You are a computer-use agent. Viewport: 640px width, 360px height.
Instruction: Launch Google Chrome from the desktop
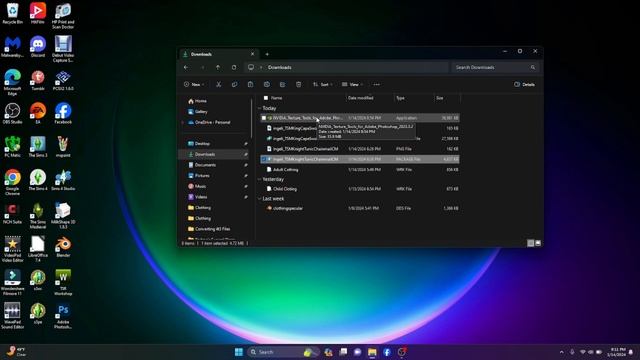point(12,183)
